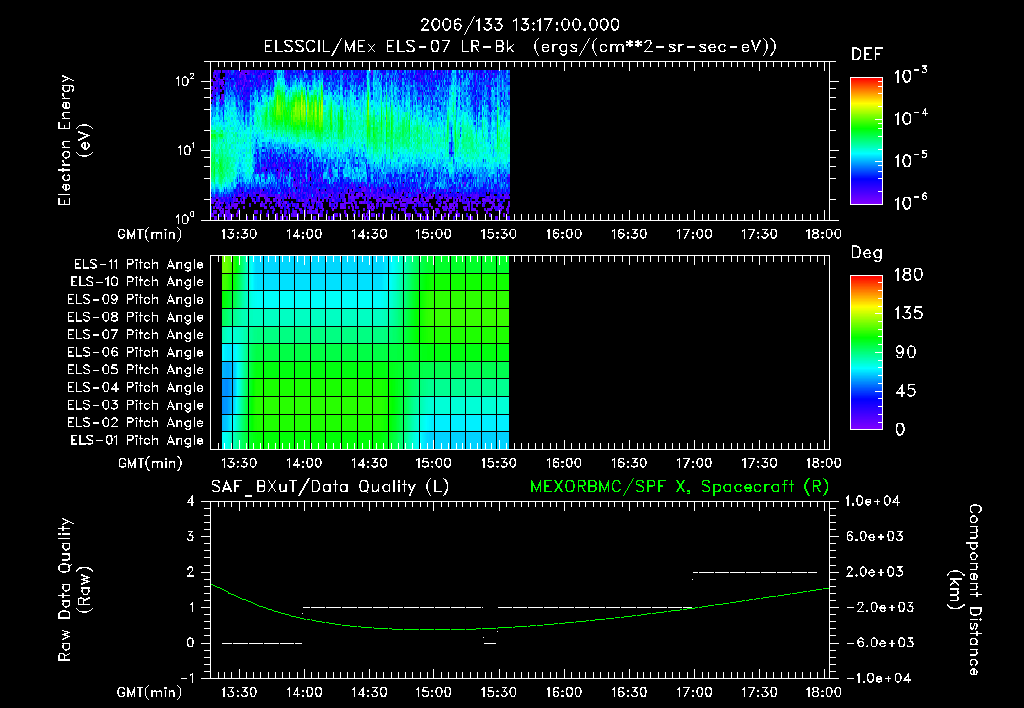The height and width of the screenshot is (708, 1024).
Task: Select the ELS-03 Pitch Angle row label
Action: click(x=136, y=405)
